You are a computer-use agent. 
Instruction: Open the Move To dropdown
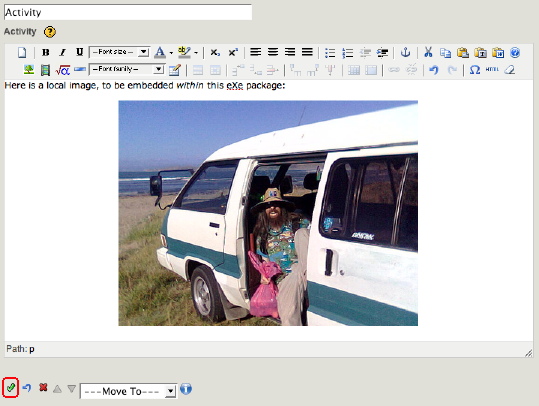(x=129, y=391)
